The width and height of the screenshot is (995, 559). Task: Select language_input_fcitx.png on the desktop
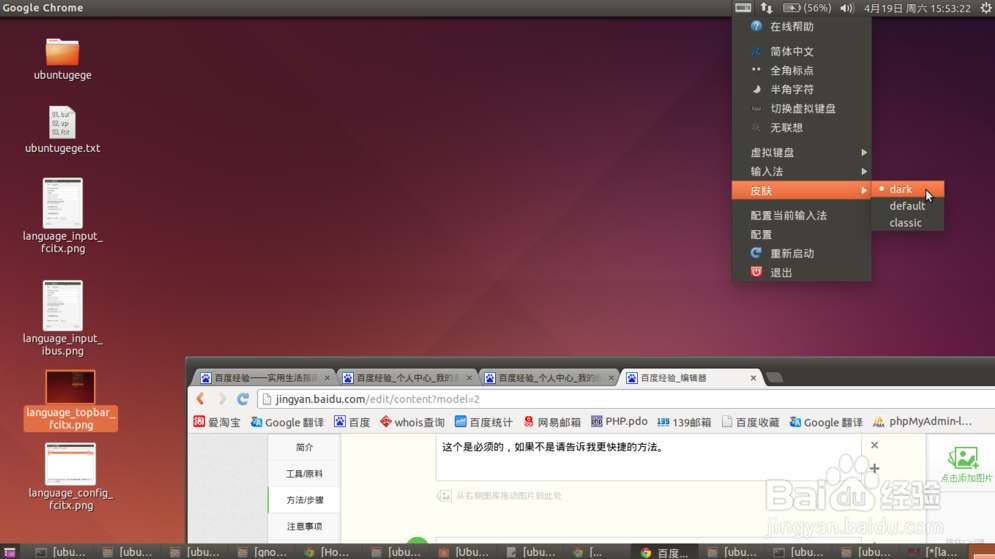(62, 216)
